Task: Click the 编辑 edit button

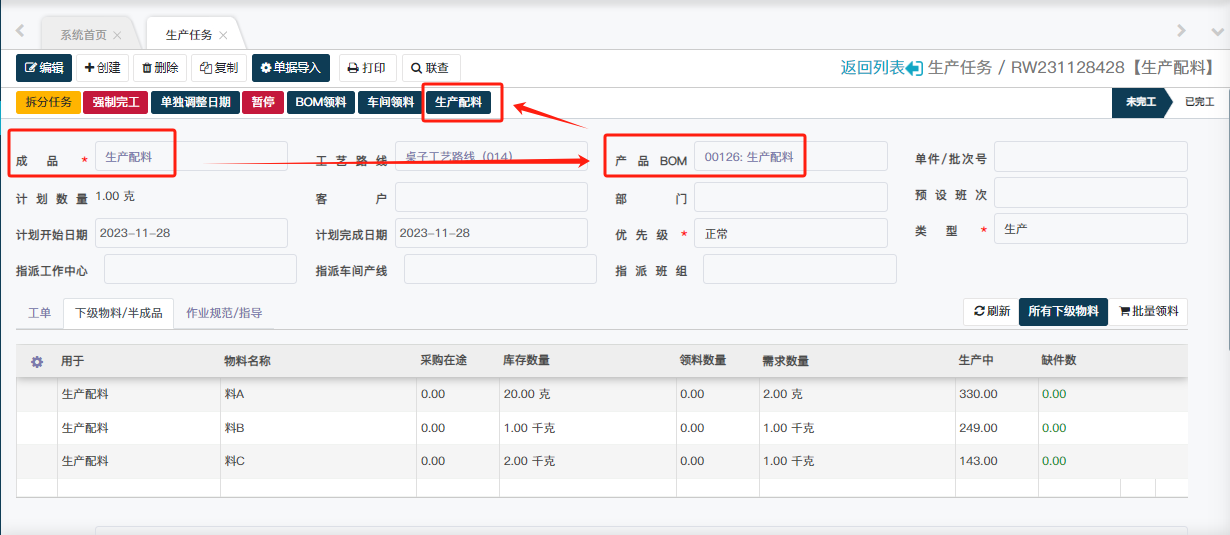Action: click(x=44, y=68)
